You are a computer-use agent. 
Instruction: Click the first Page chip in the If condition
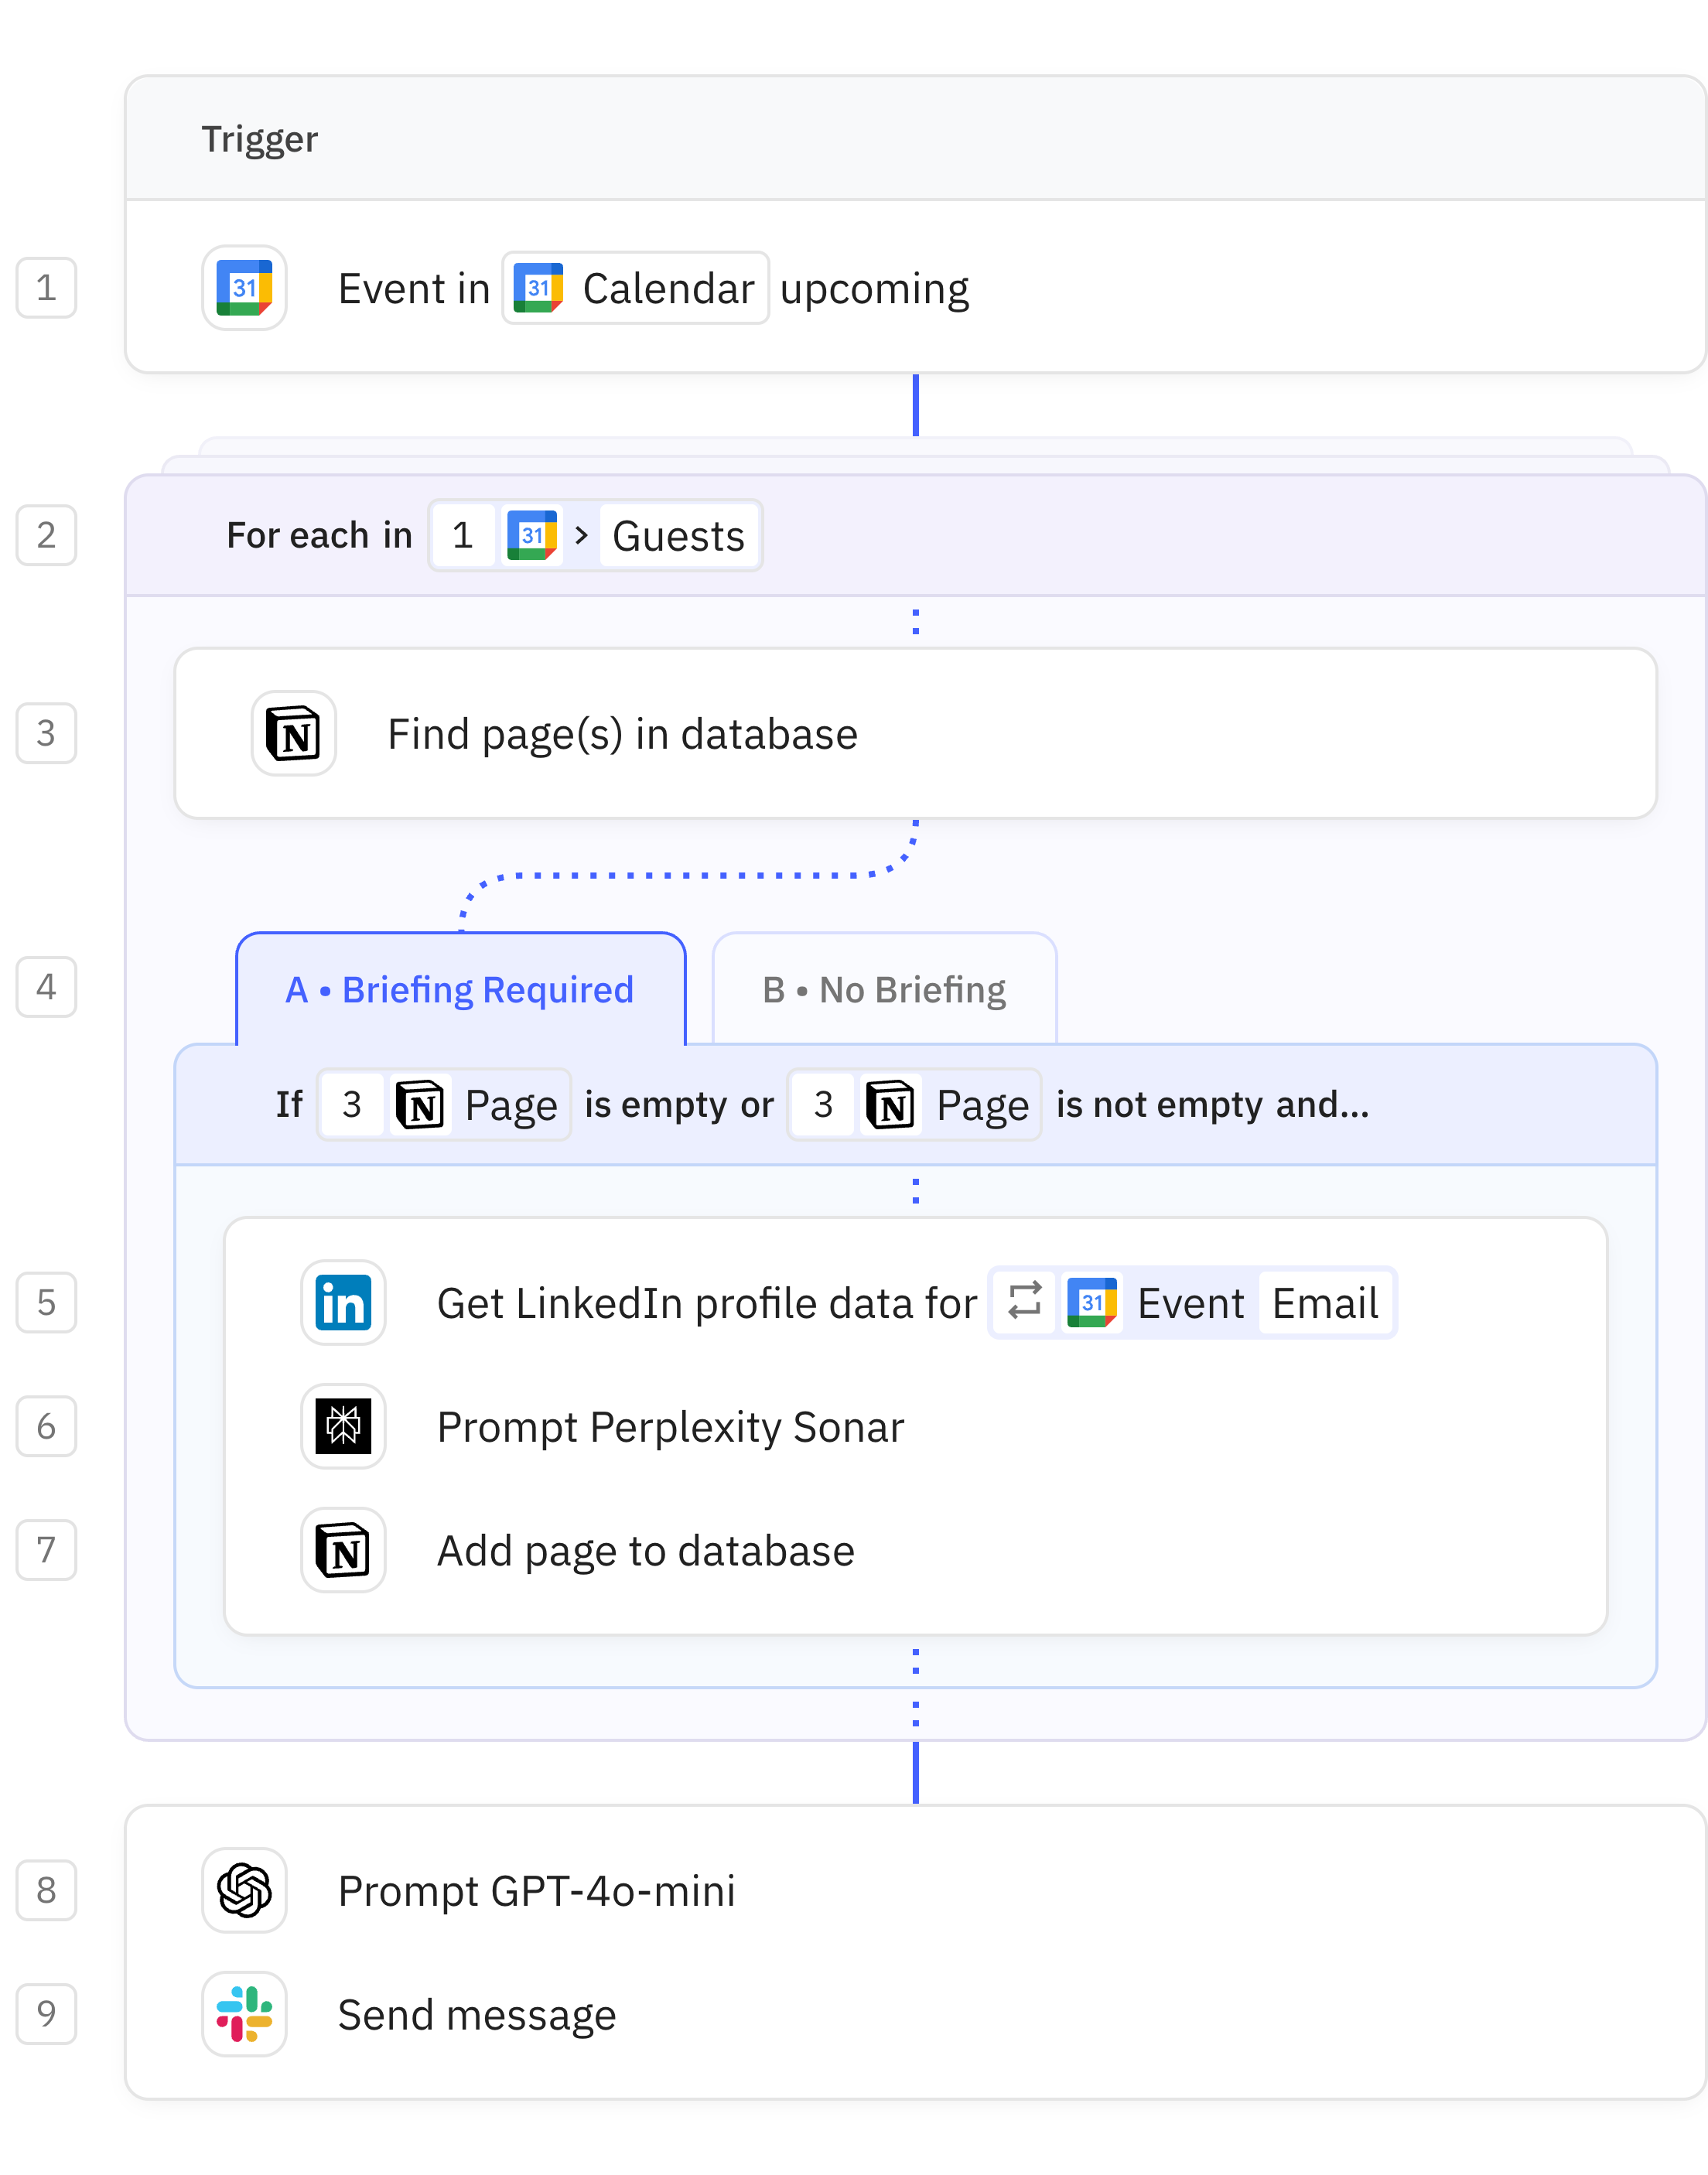[444, 1104]
